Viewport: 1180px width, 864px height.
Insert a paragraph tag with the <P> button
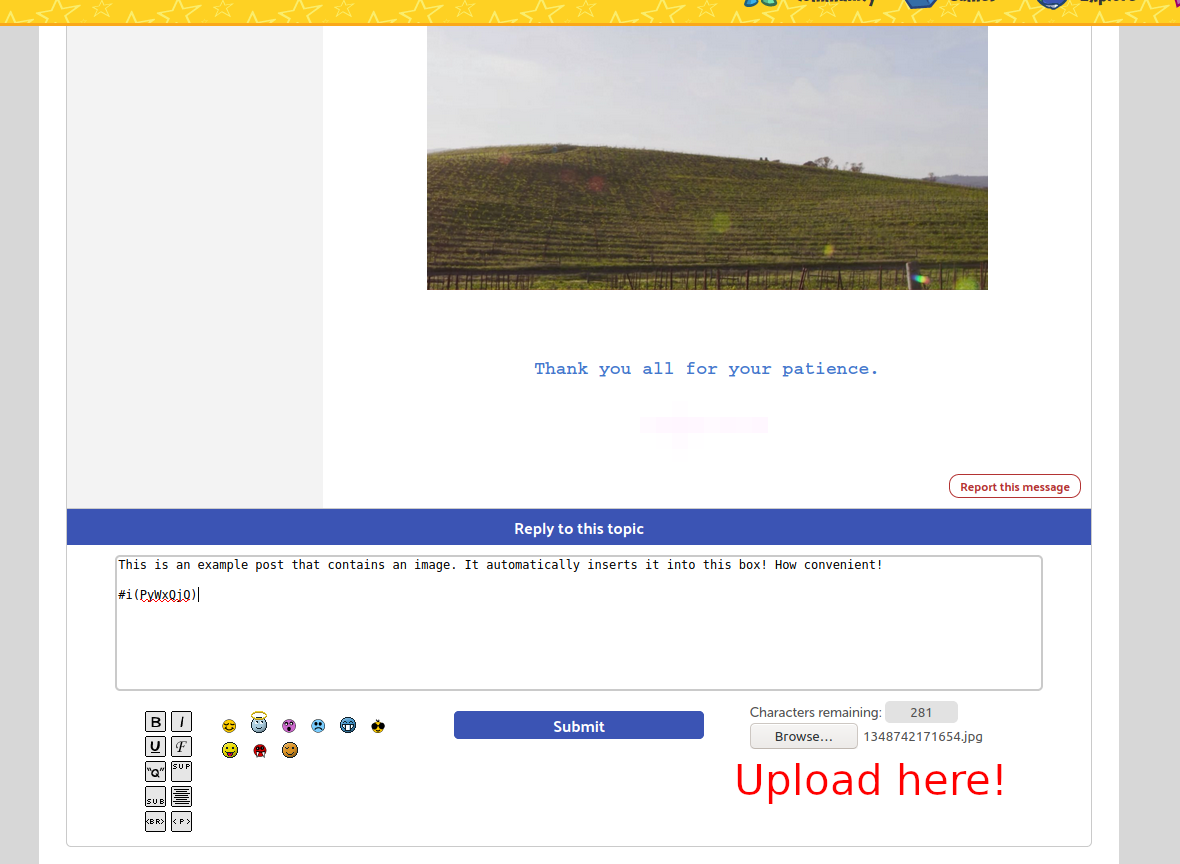(x=181, y=821)
